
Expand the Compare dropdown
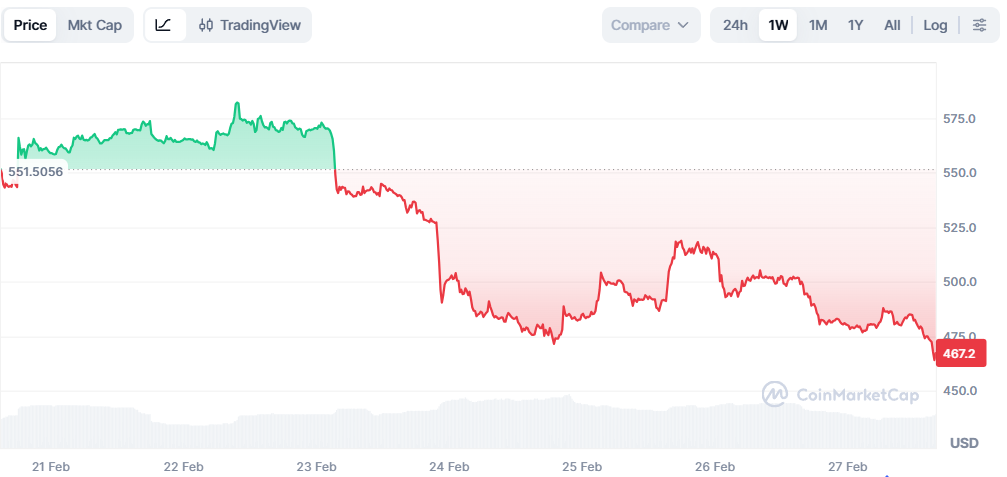[651, 25]
